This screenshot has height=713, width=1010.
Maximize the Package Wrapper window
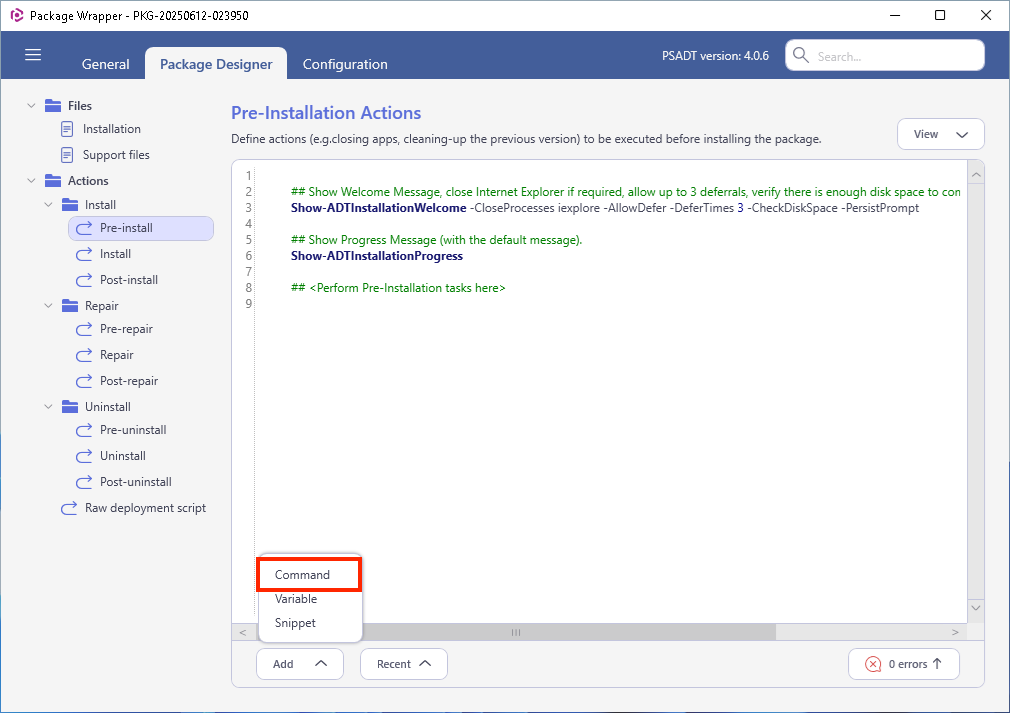tap(940, 15)
